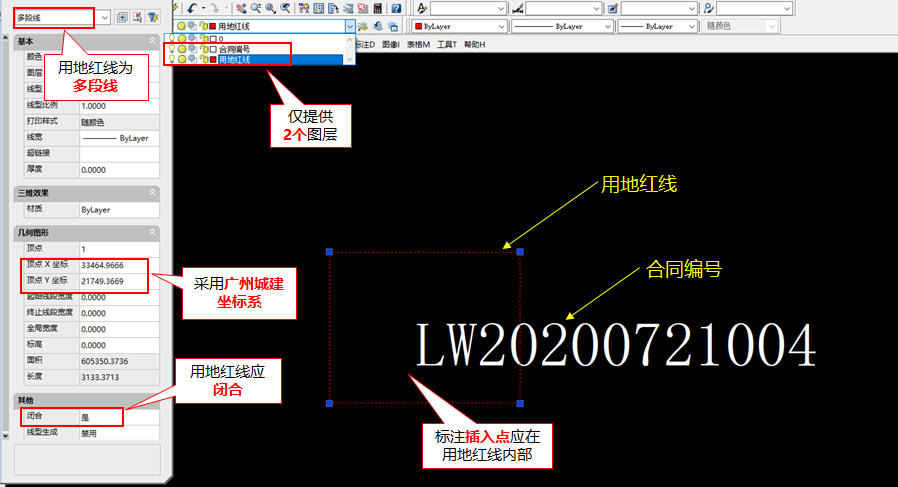Open the calculator icon in toolbar
The image size is (898, 487).
coord(377,8)
